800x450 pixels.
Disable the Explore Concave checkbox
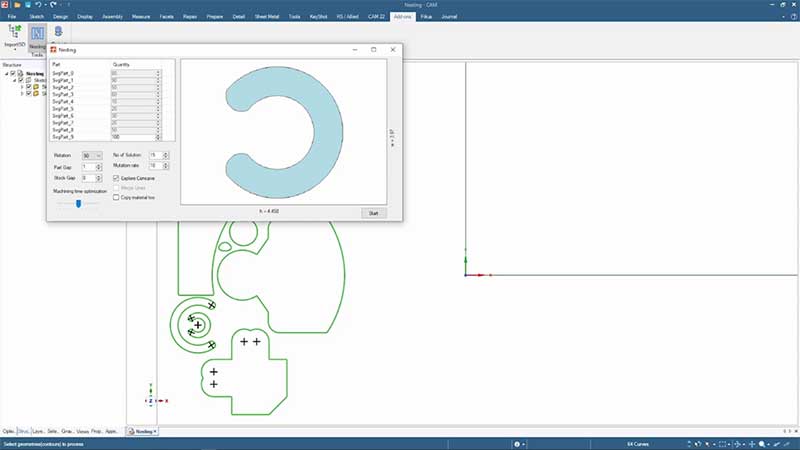coord(116,177)
